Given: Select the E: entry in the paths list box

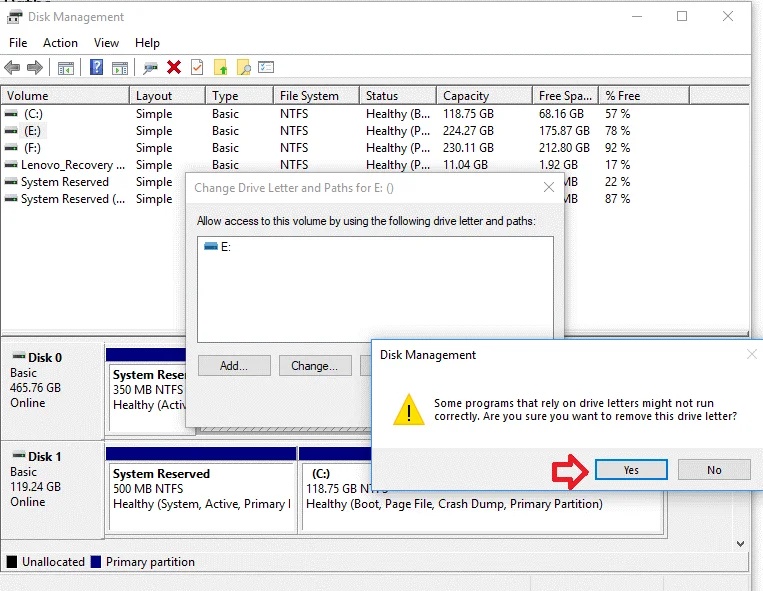Looking at the screenshot, I should click(x=217, y=247).
